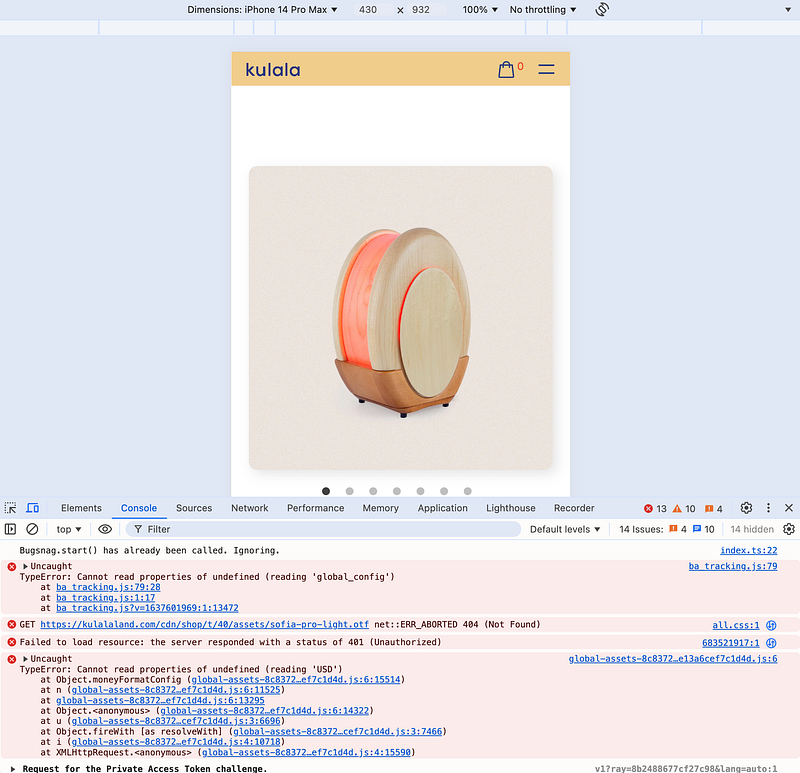The image size is (800, 773).
Task: Open the index.ts:22 link
Action: point(748,550)
